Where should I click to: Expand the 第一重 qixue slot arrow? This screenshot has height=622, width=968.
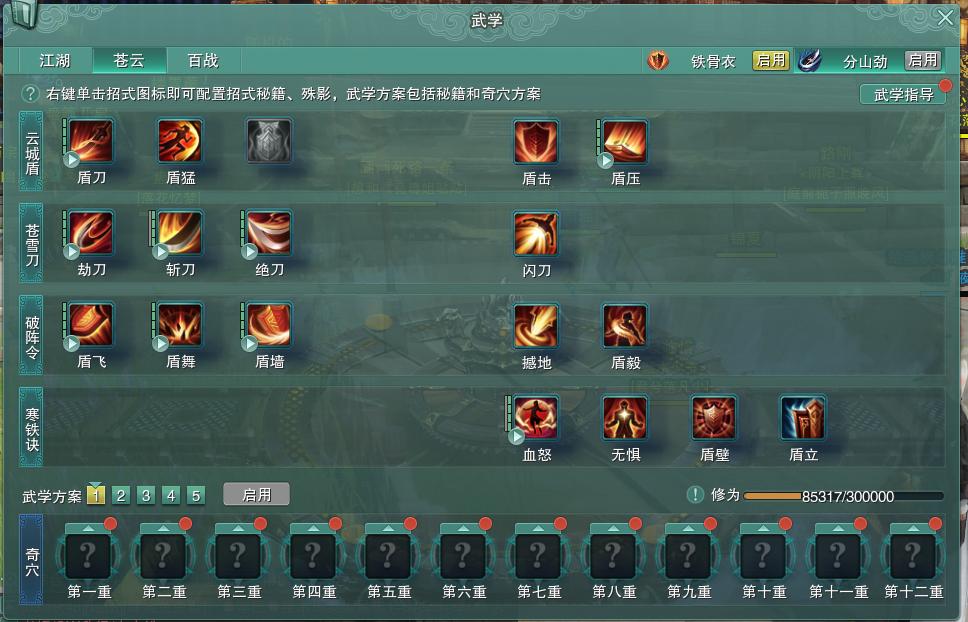[x=88, y=528]
